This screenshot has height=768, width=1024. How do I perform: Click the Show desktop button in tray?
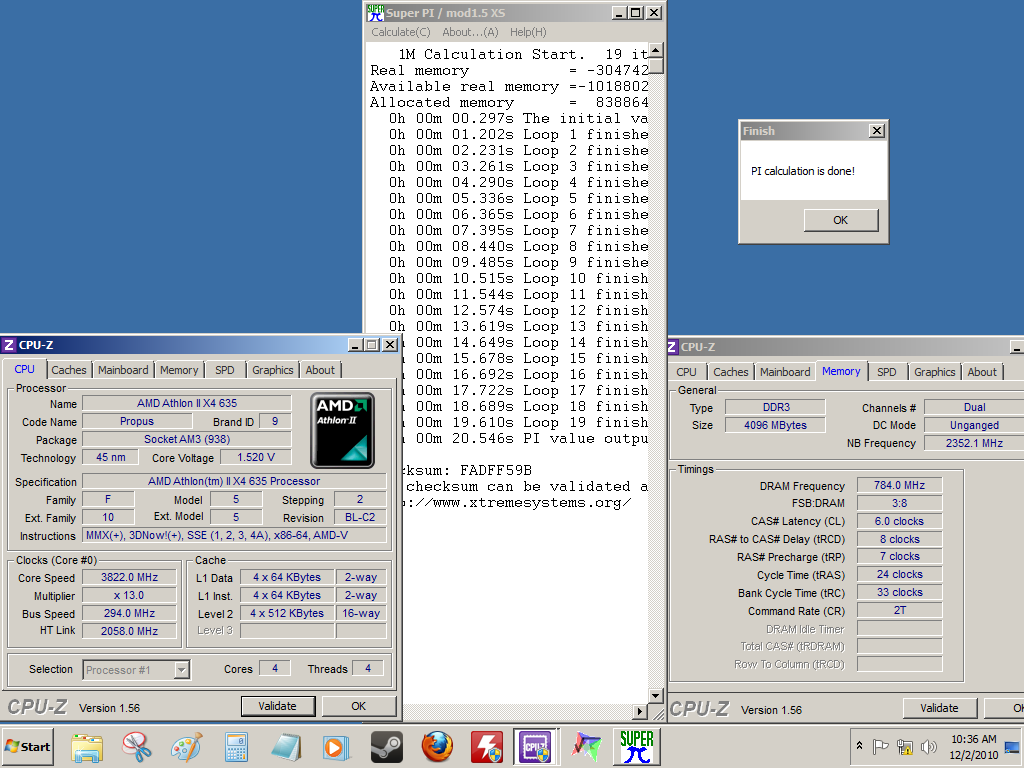(x=1012, y=746)
